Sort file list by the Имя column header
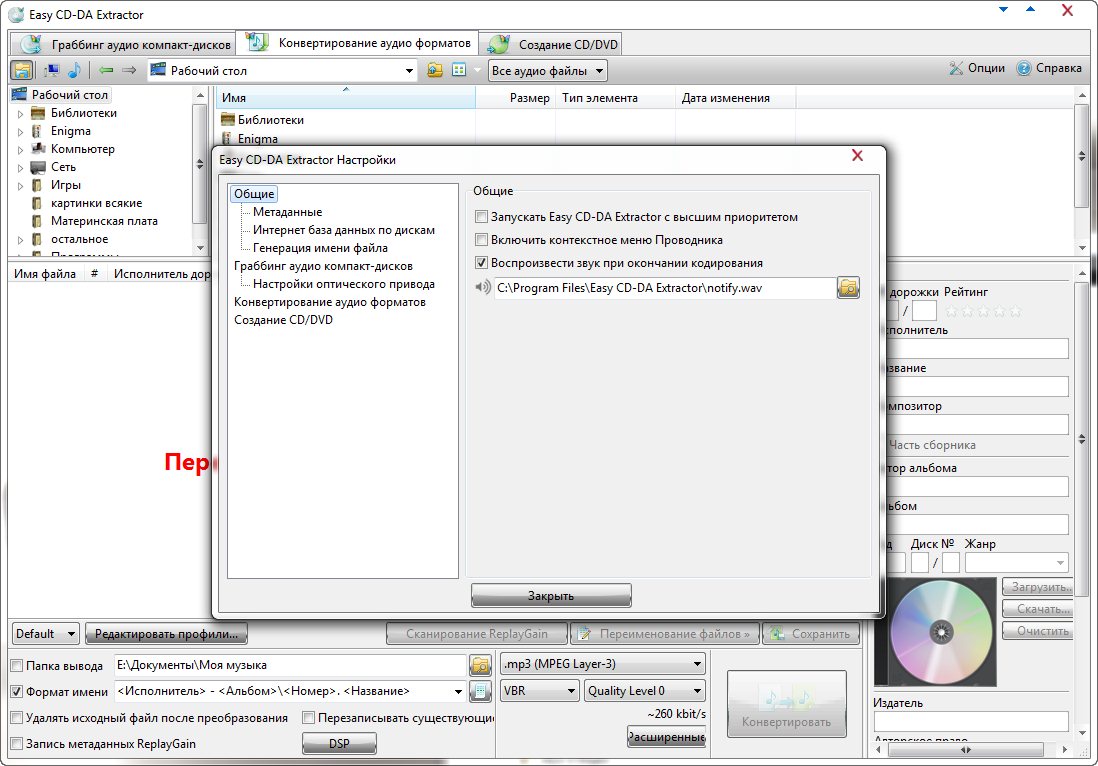 (346, 98)
